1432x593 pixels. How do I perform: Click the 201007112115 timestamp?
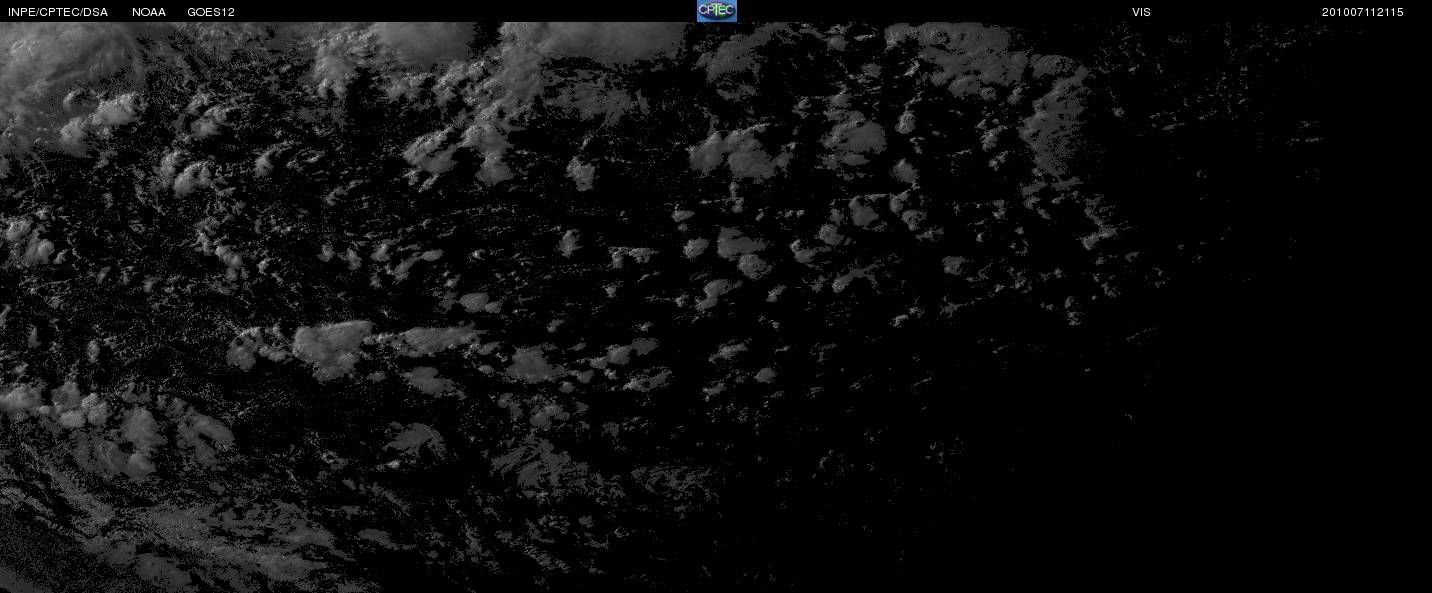tap(1362, 12)
